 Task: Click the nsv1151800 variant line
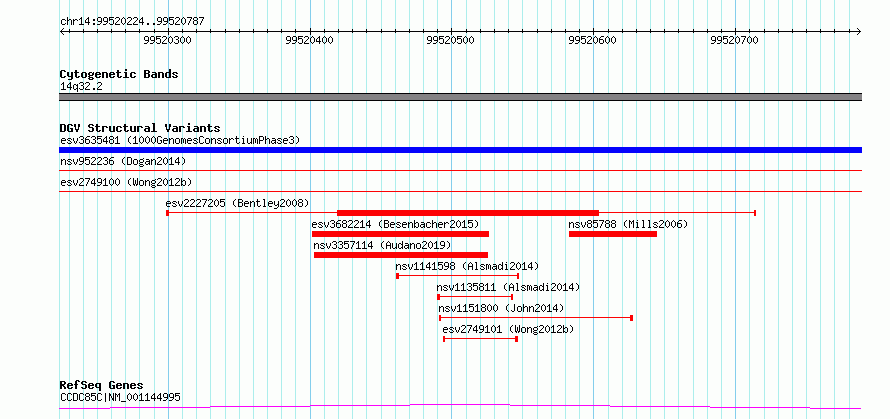536,318
